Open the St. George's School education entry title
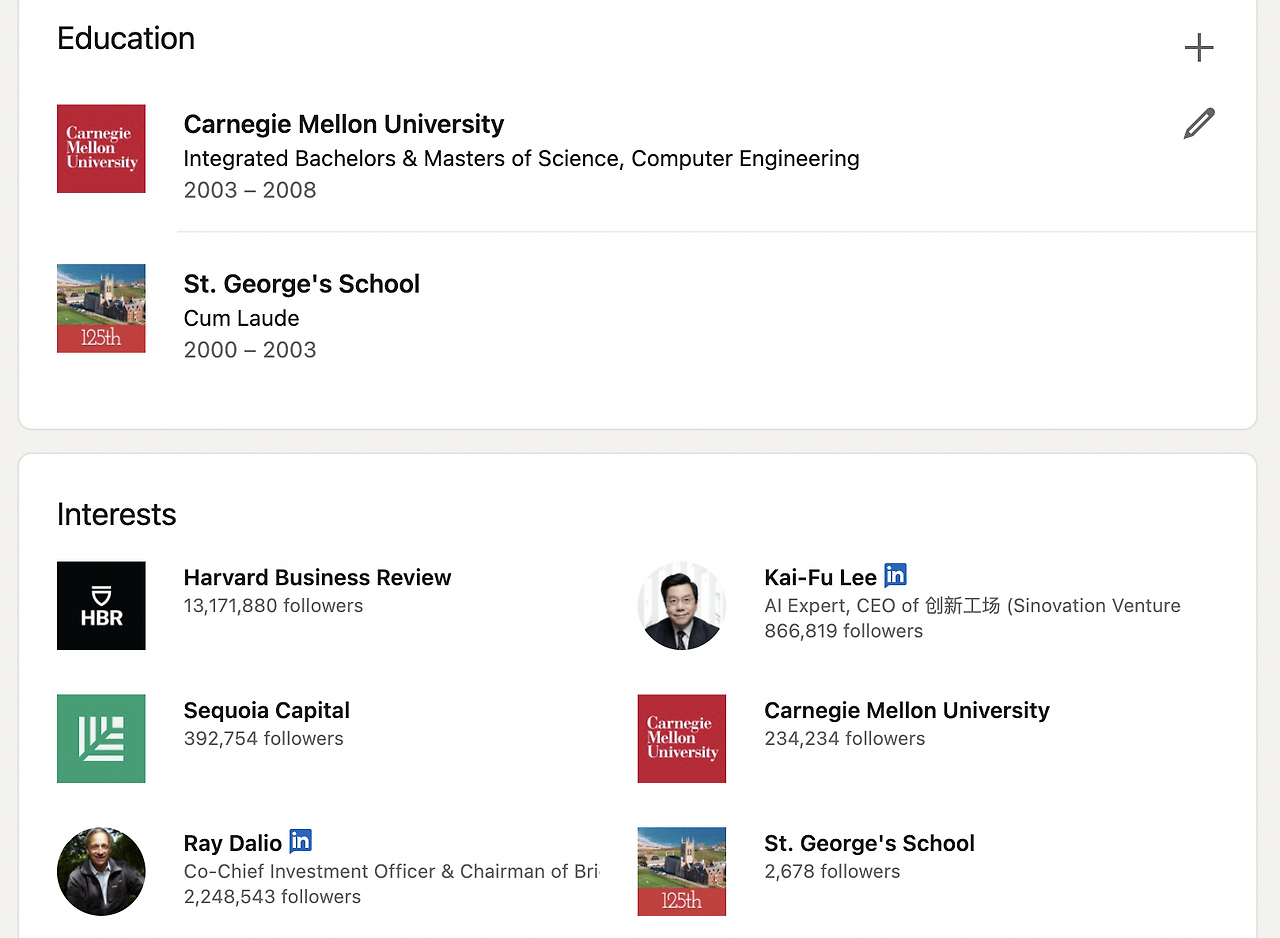1280x938 pixels. (x=301, y=284)
